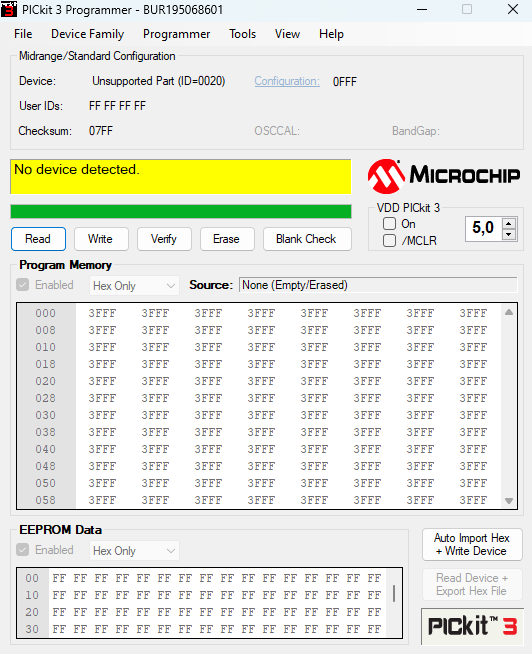This screenshot has height=654, width=532.
Task: Click the 'No device detected.' status box
Action: click(181, 177)
